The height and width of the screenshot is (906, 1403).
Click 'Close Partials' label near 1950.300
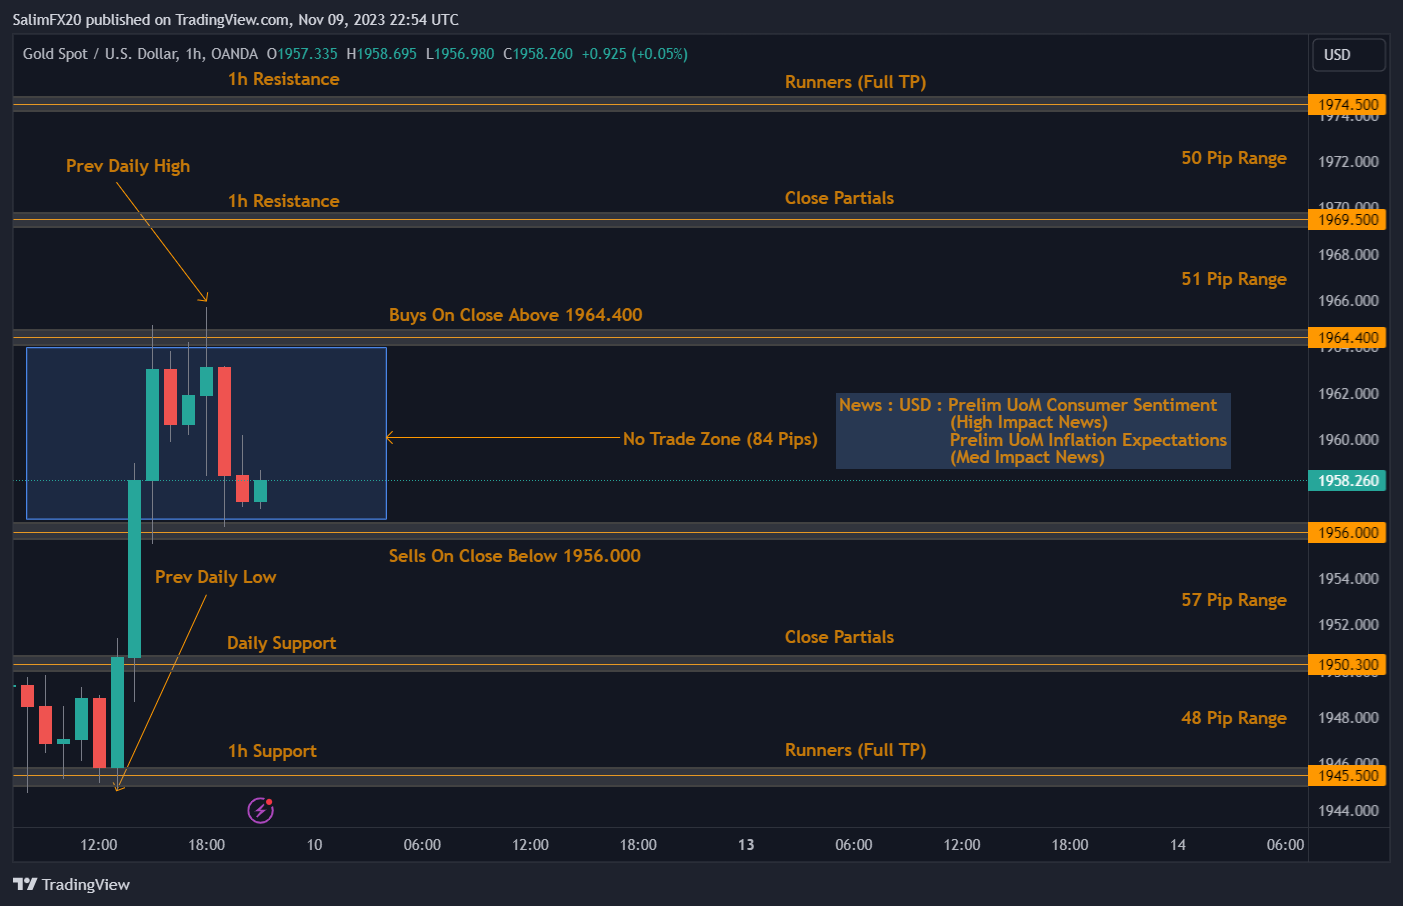pyautogui.click(x=839, y=637)
